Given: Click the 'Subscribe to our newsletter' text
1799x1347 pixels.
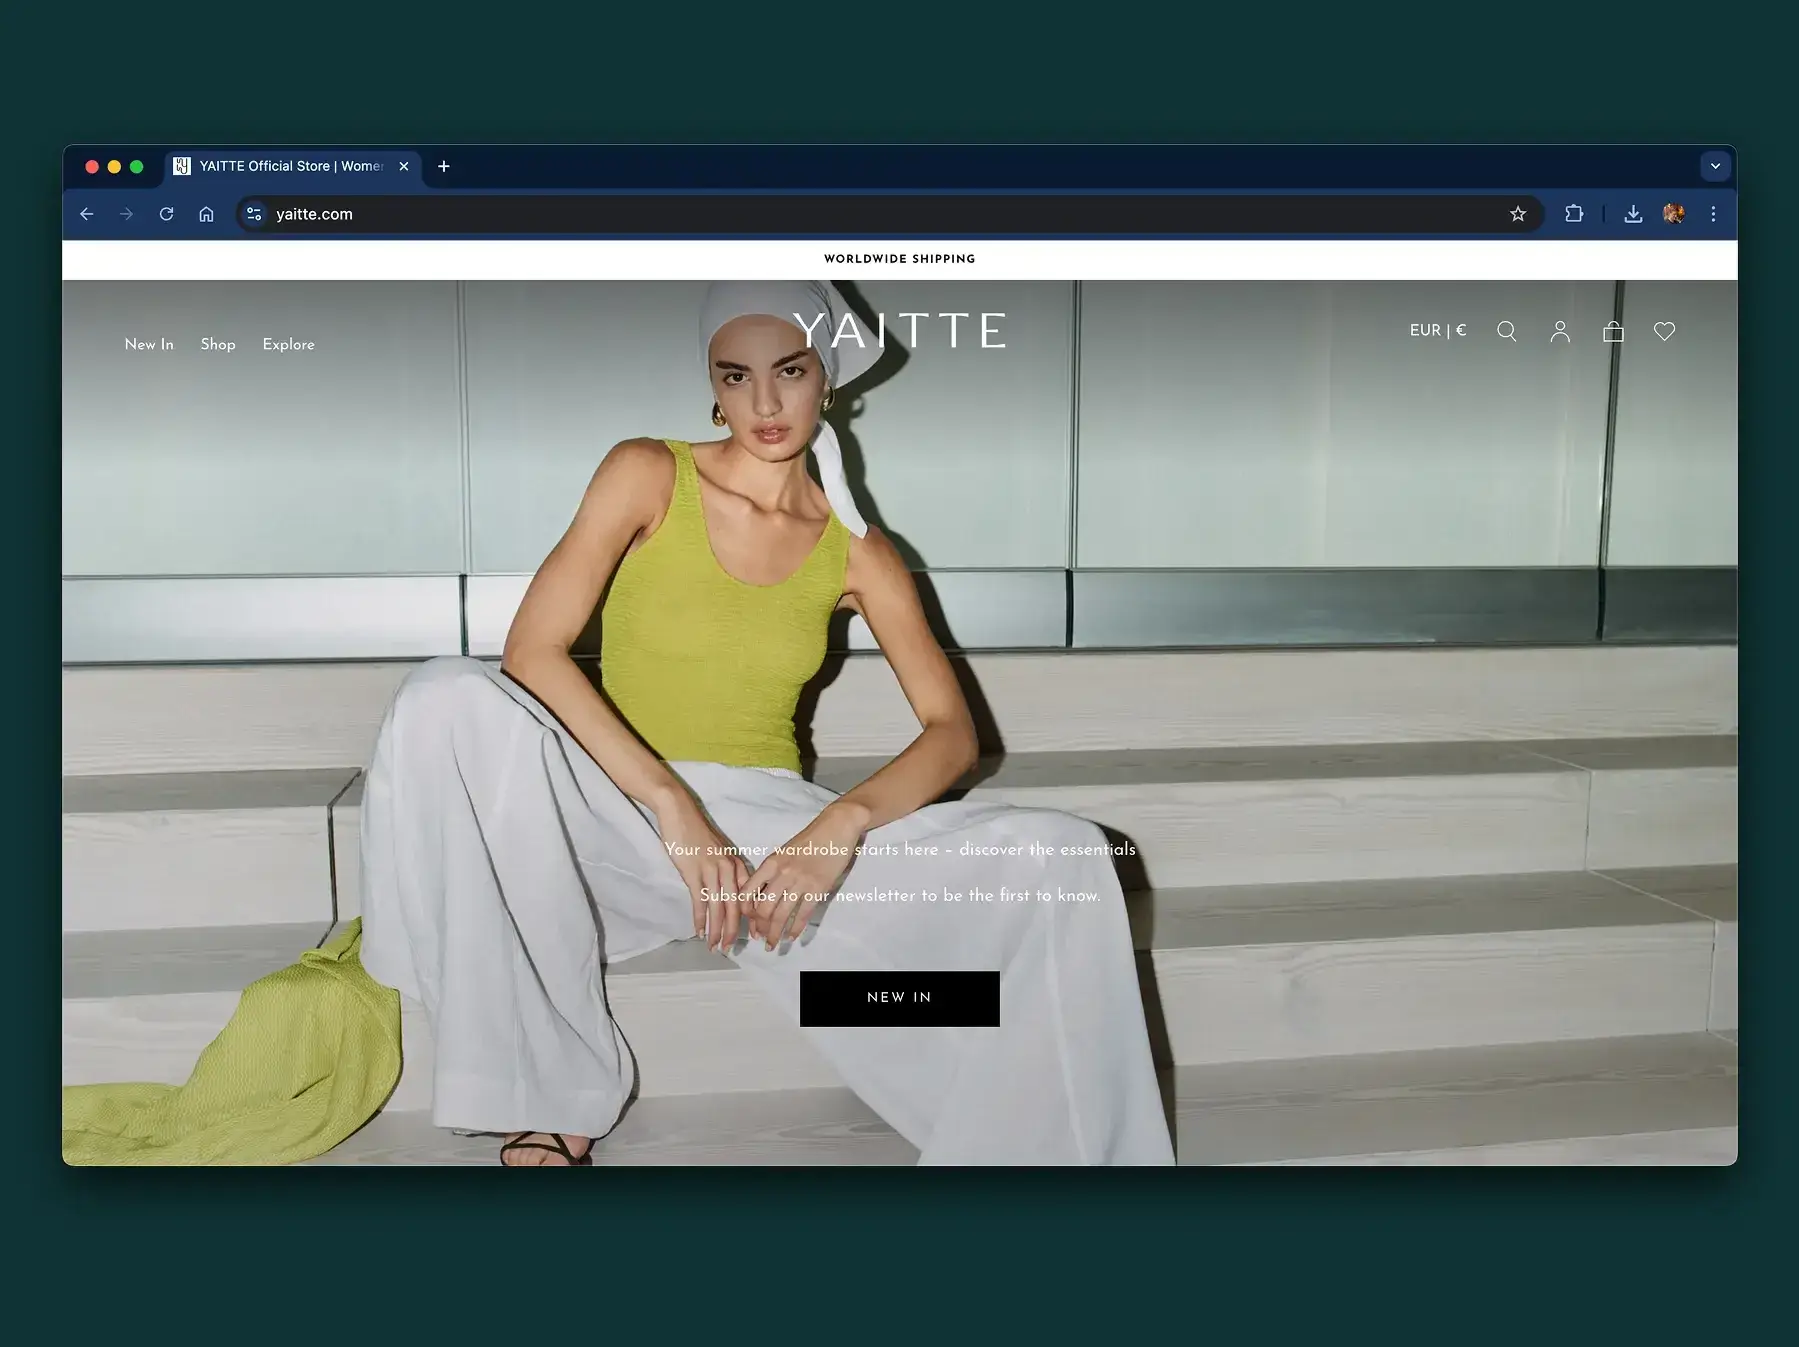Looking at the screenshot, I should pos(900,895).
